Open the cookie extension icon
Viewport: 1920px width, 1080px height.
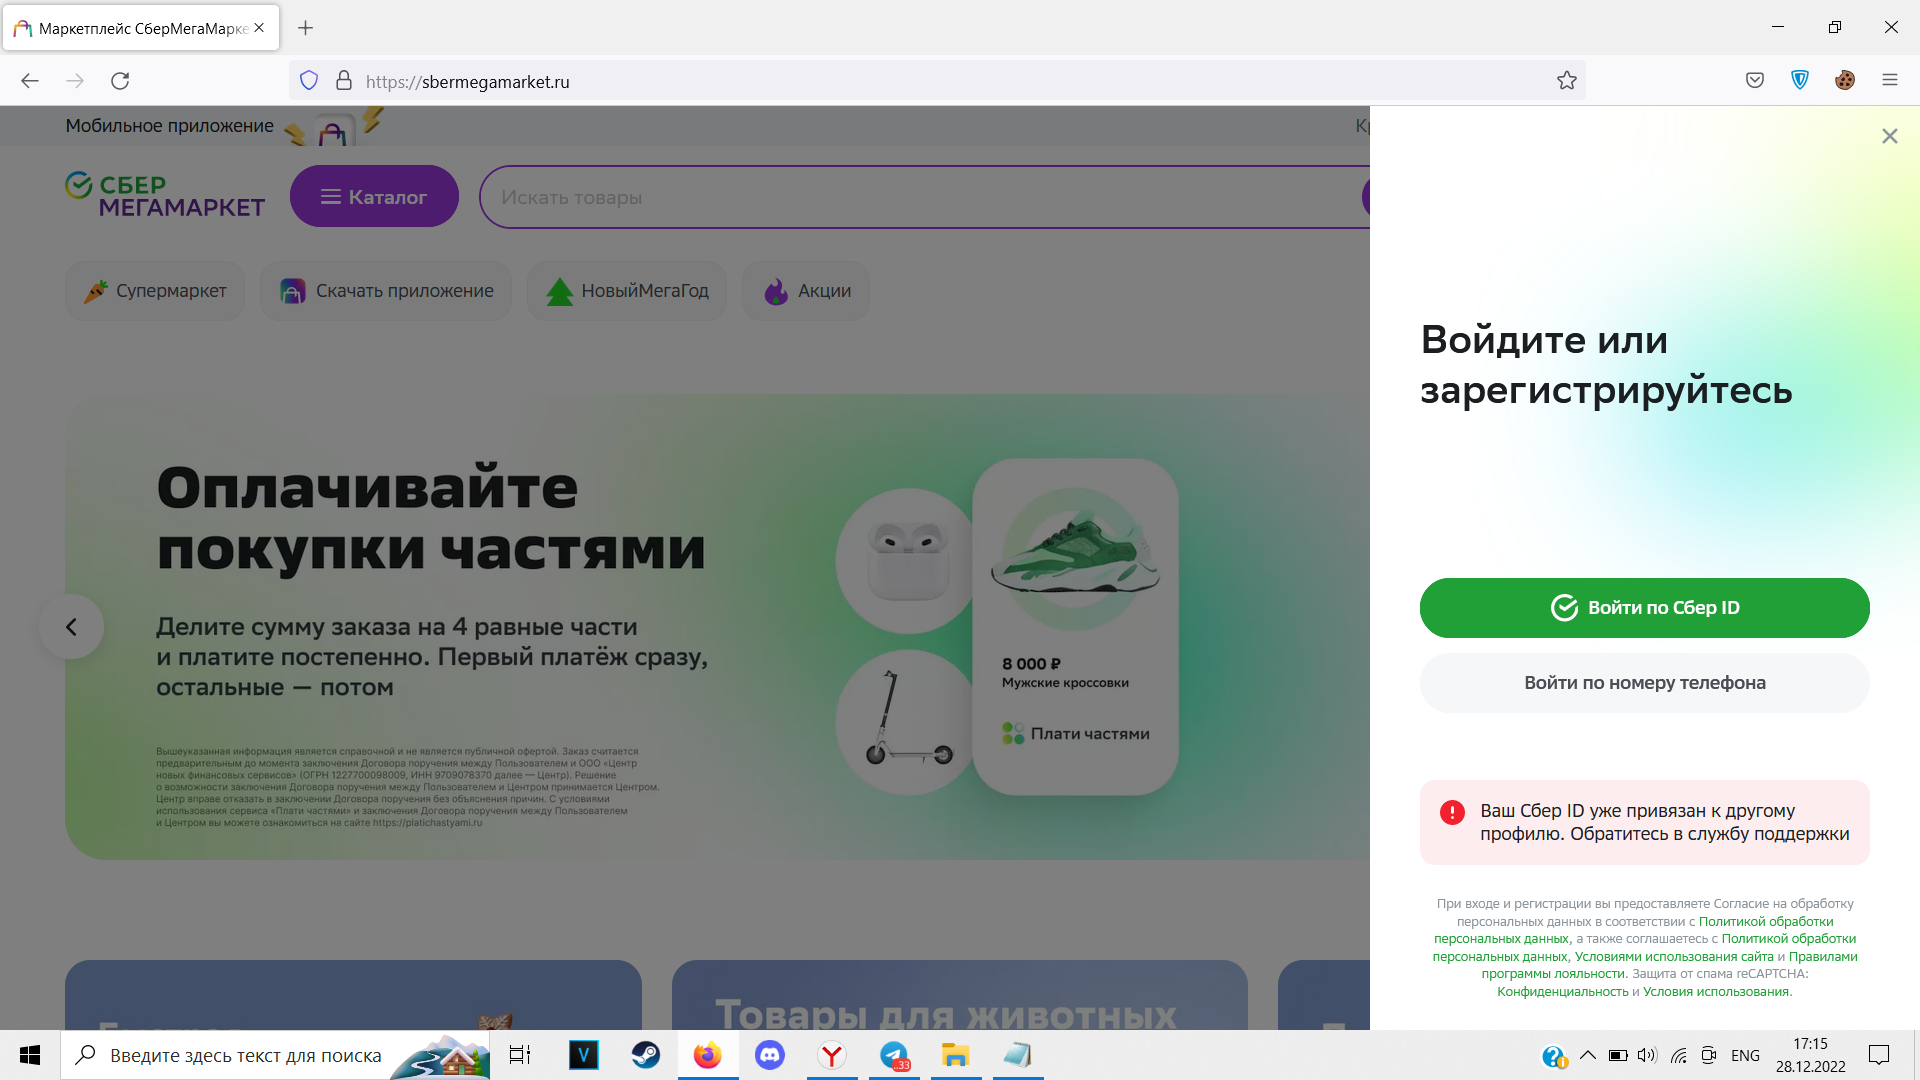pos(1845,81)
